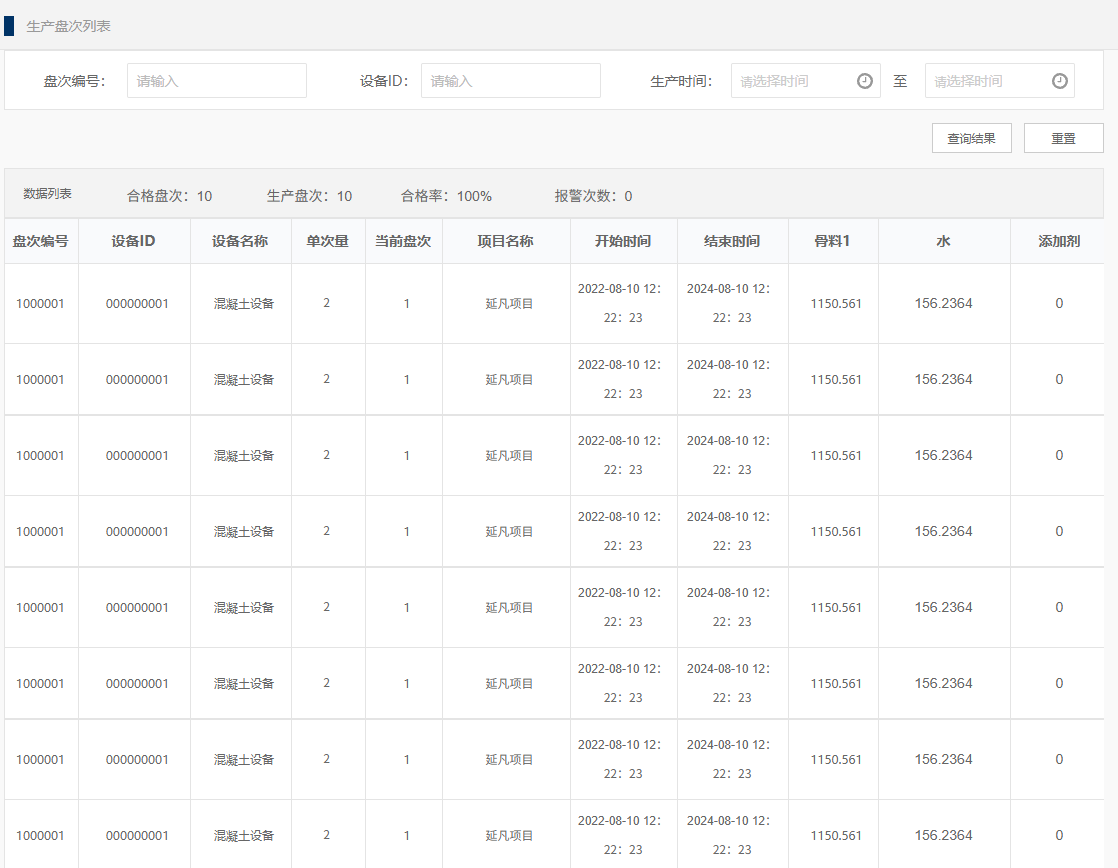Click the clock icon in the end time field
1118x868 pixels.
tap(1059, 81)
